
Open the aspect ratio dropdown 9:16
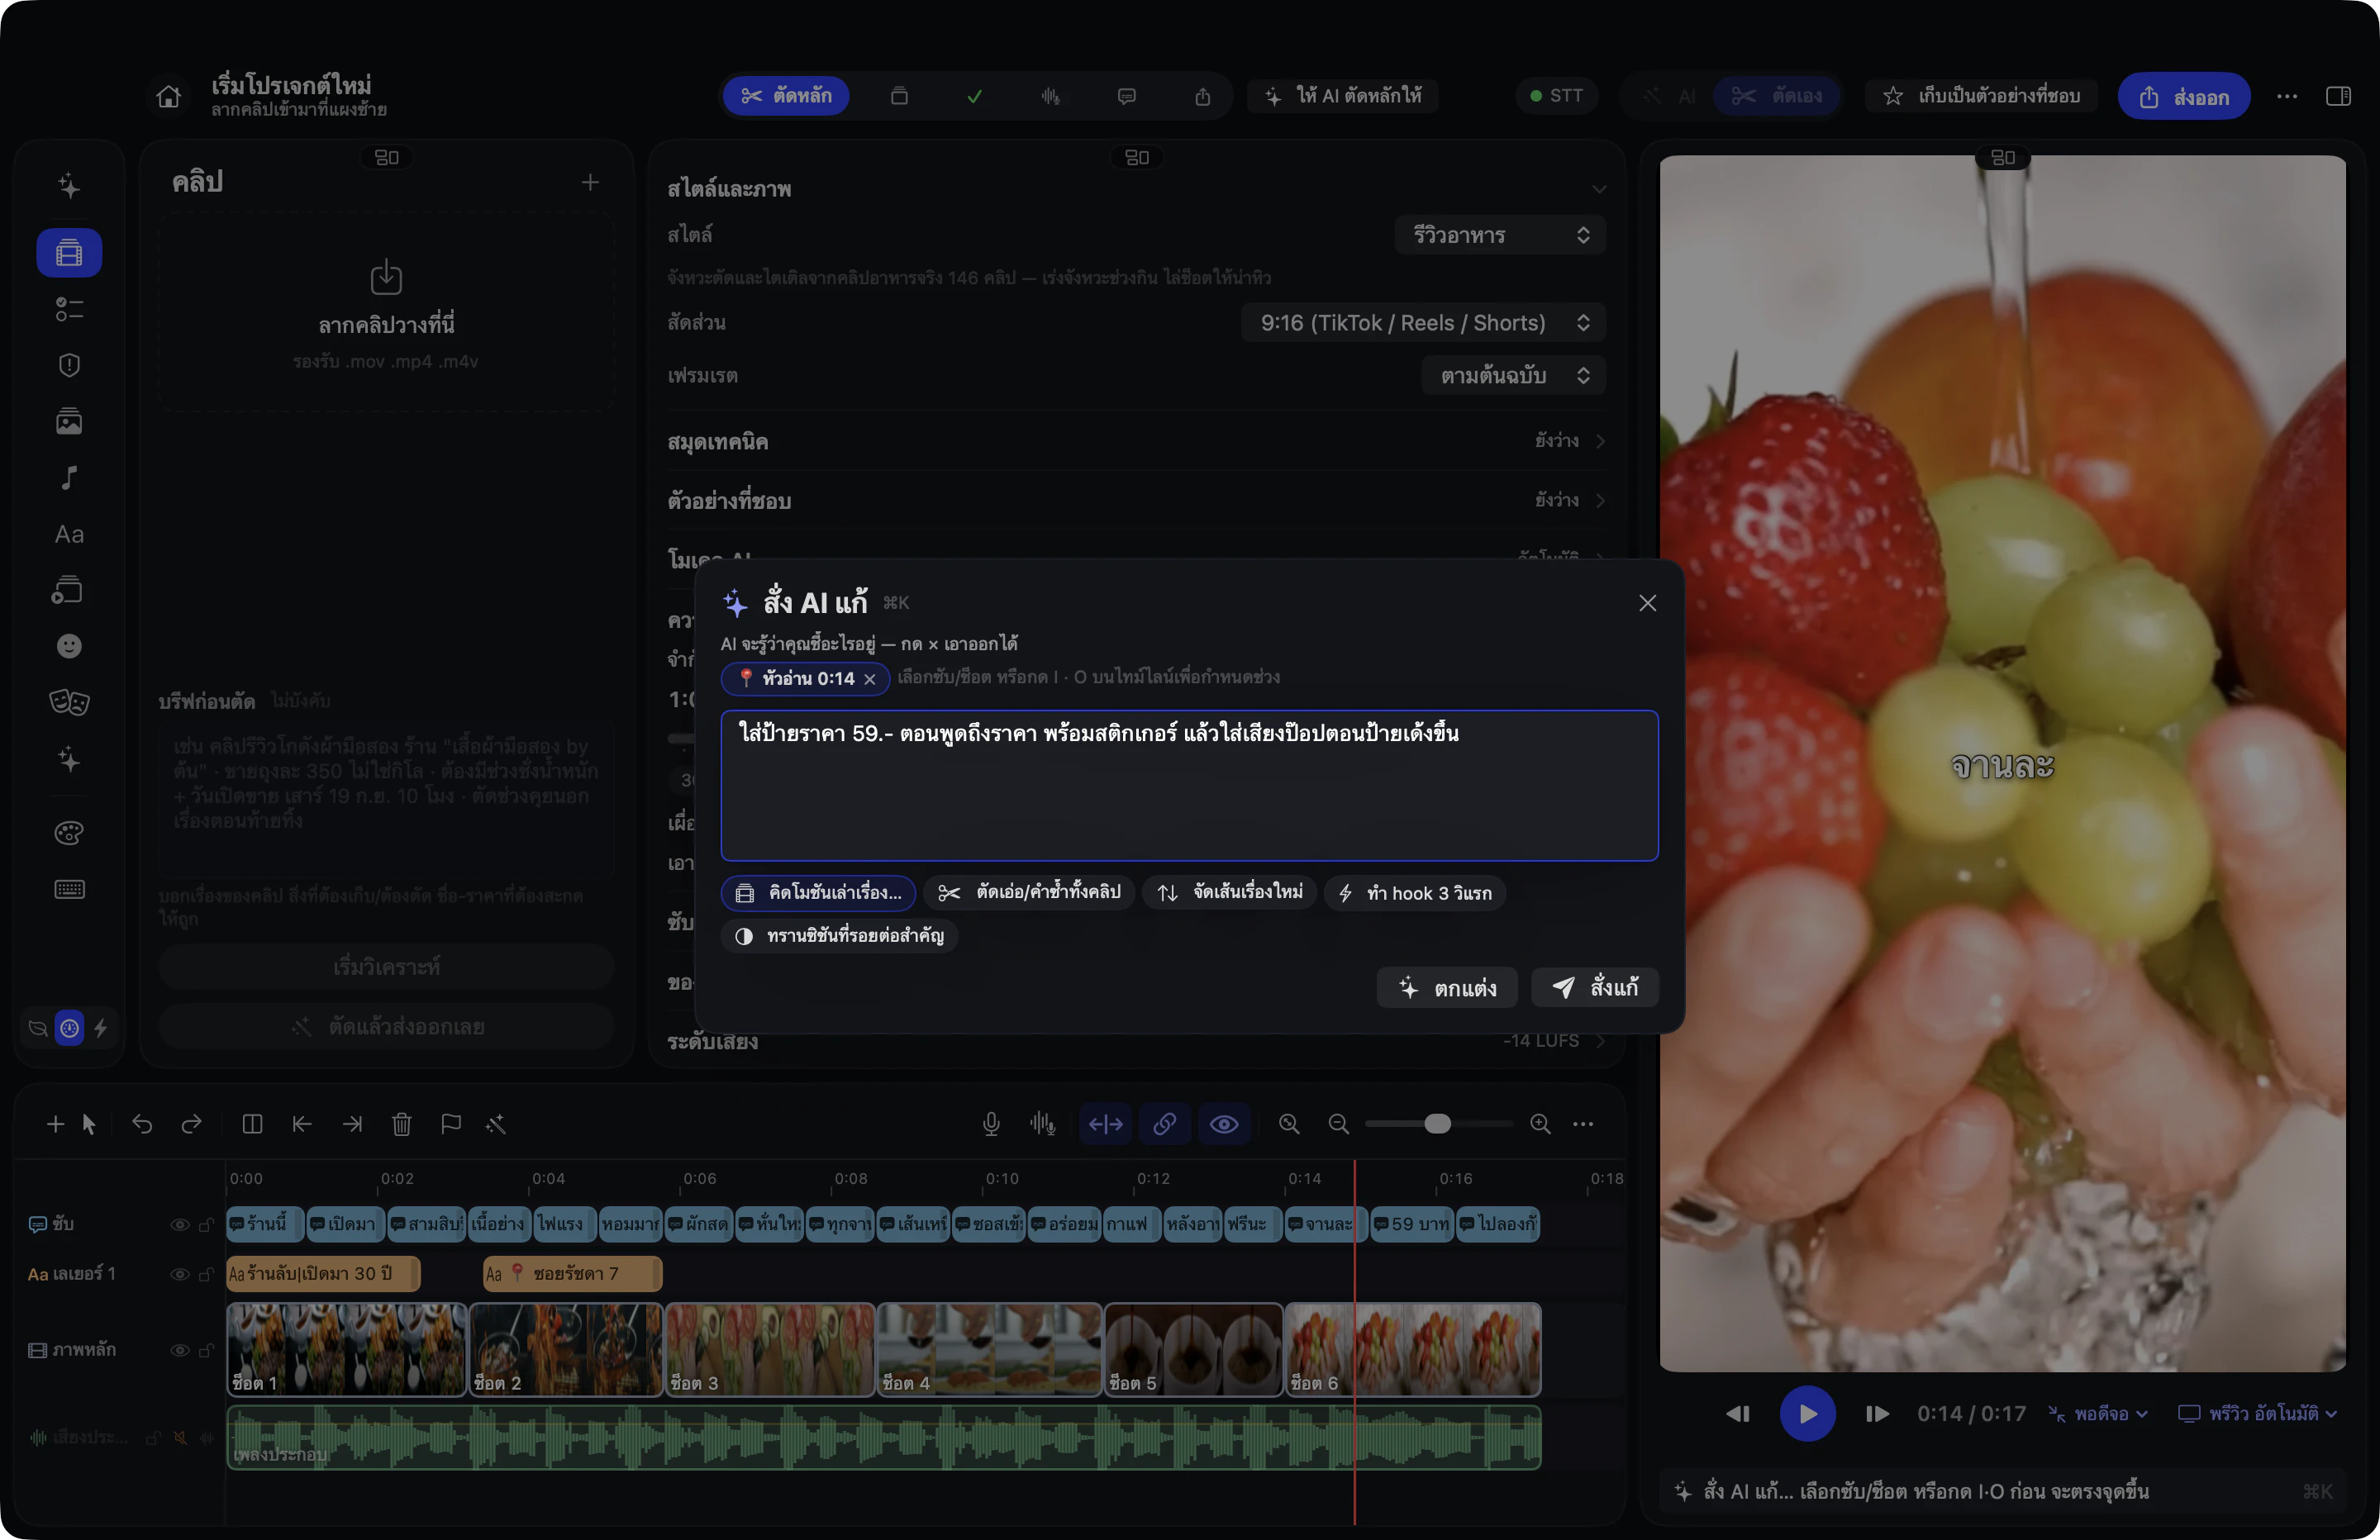point(1423,322)
